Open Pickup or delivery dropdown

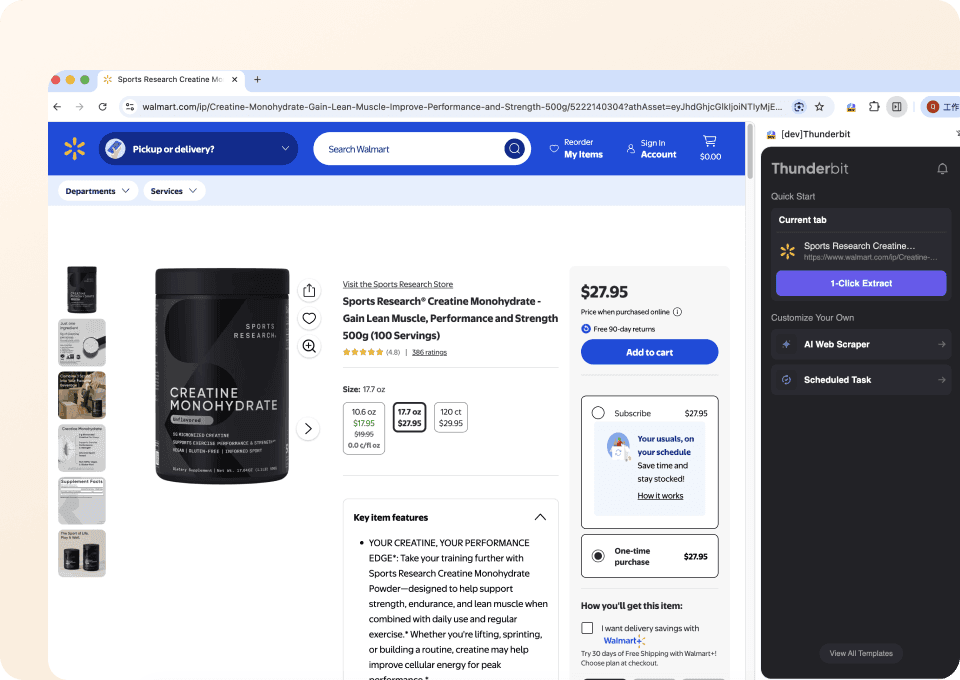pyautogui.click(x=198, y=149)
